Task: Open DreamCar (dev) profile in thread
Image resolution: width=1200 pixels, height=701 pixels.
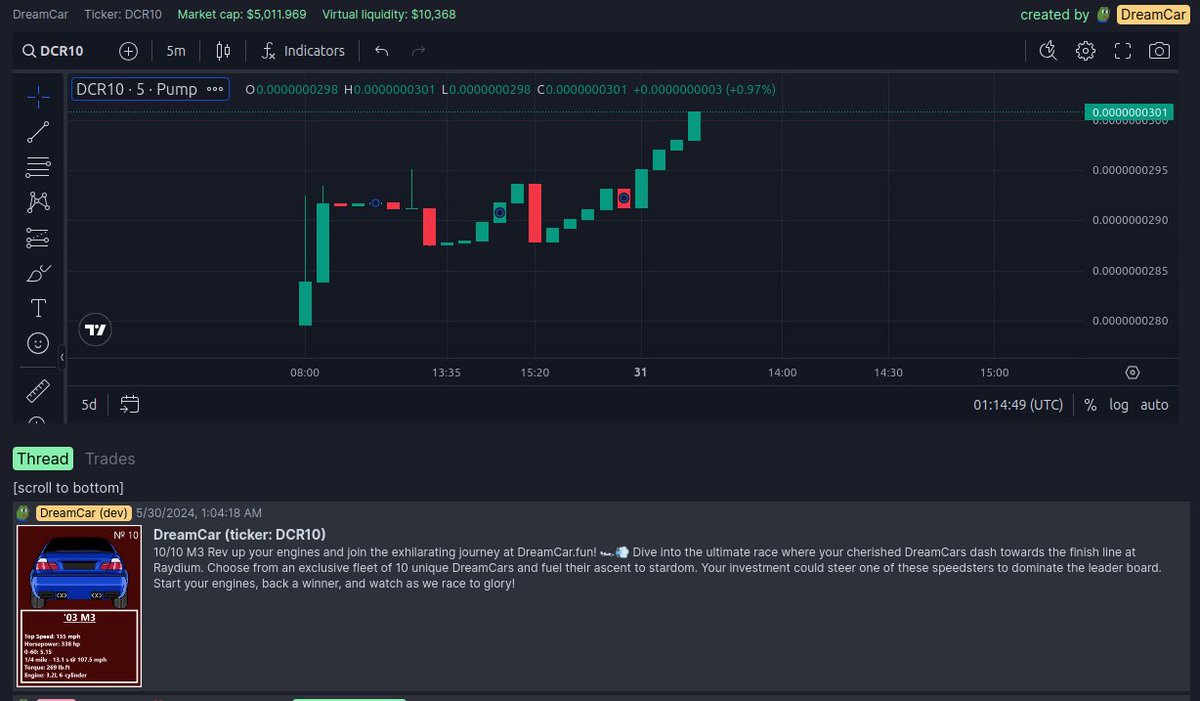Action: pos(84,512)
